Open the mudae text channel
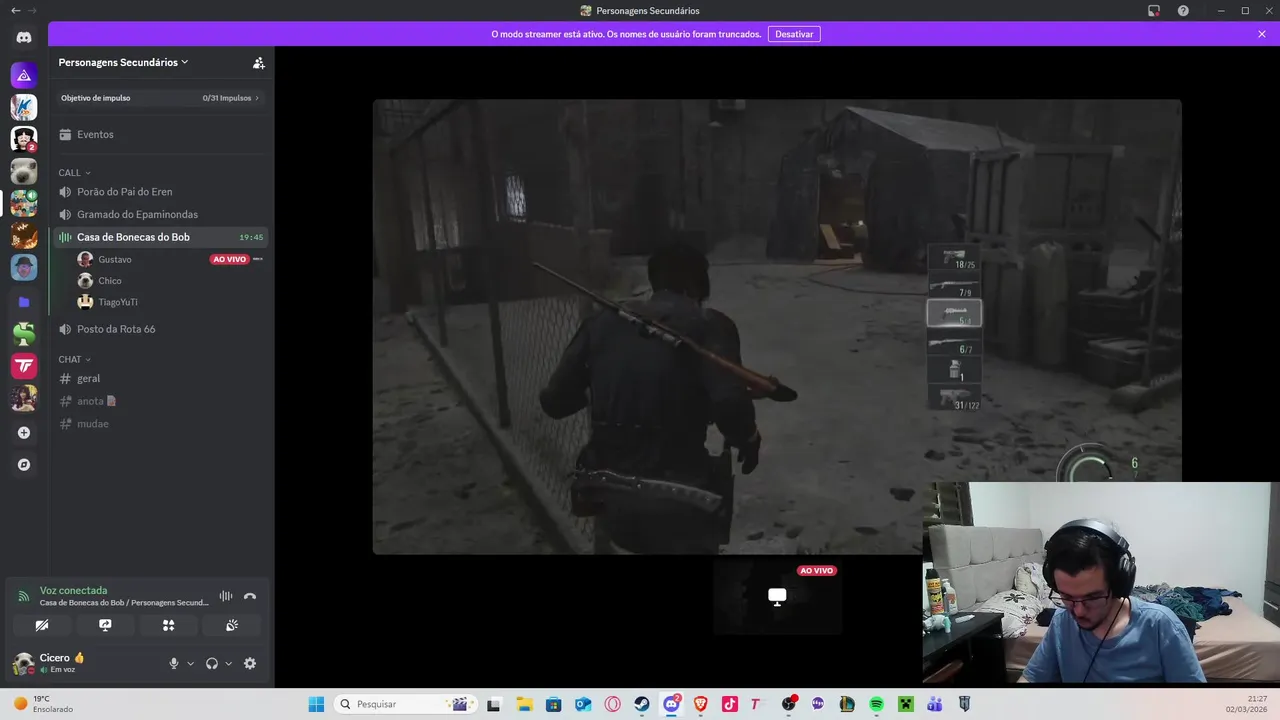The image size is (1280, 720). click(160, 424)
